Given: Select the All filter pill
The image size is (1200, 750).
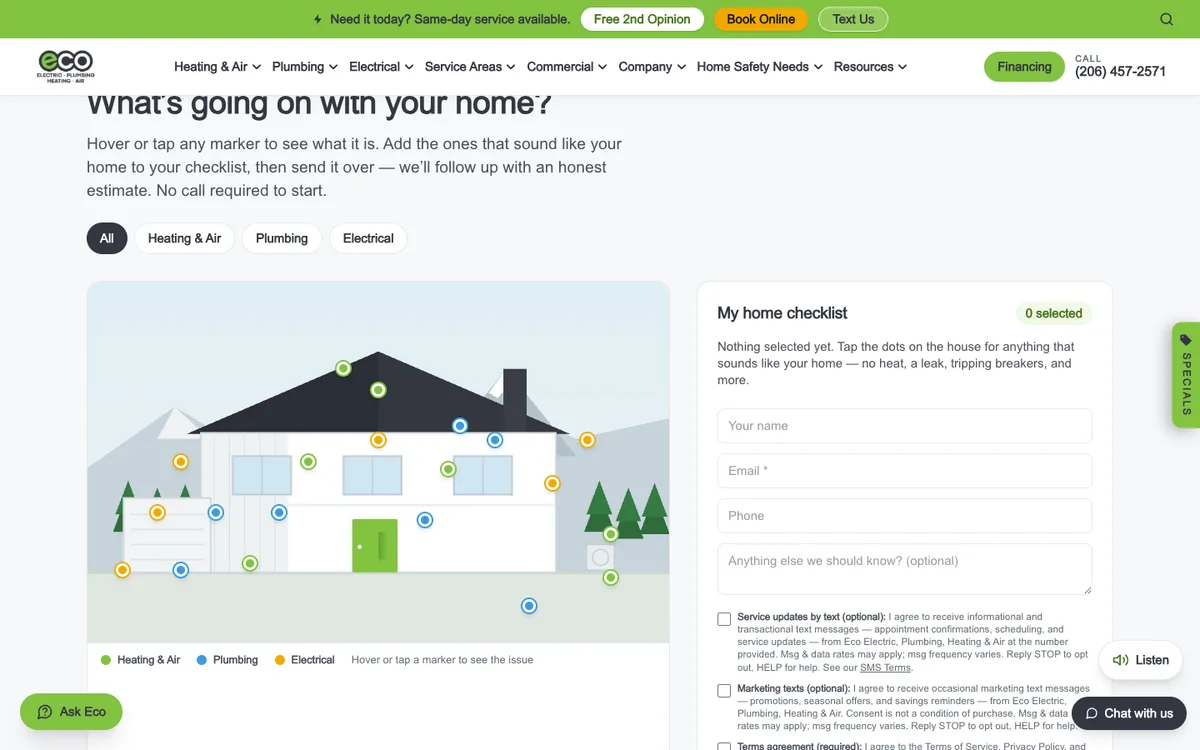Looking at the screenshot, I should 107,238.
